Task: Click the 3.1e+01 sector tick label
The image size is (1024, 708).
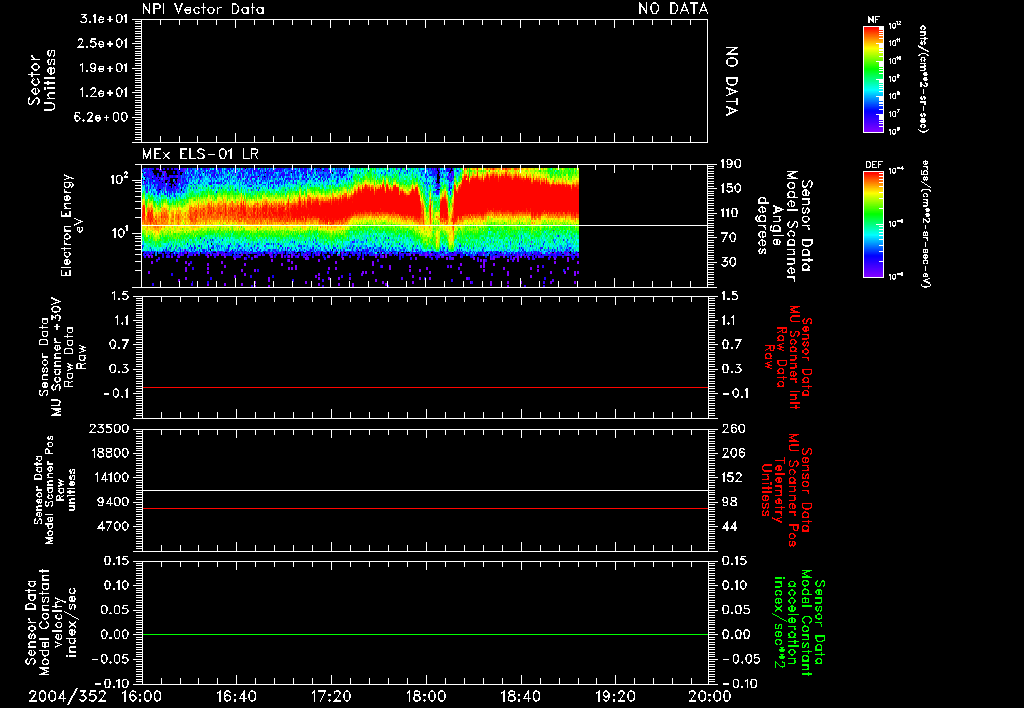Action: (104, 19)
